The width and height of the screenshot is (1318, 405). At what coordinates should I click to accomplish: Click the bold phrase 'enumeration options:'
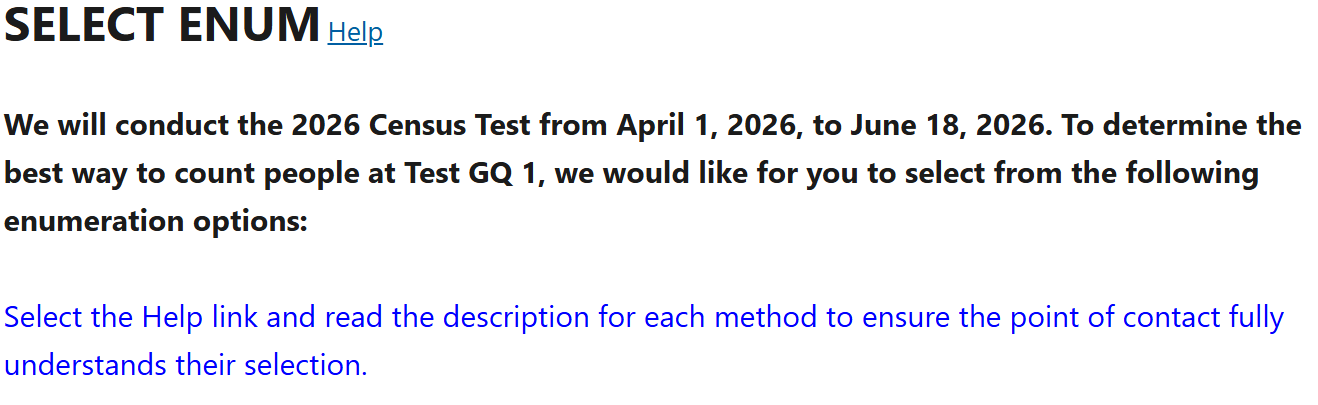click(x=156, y=221)
